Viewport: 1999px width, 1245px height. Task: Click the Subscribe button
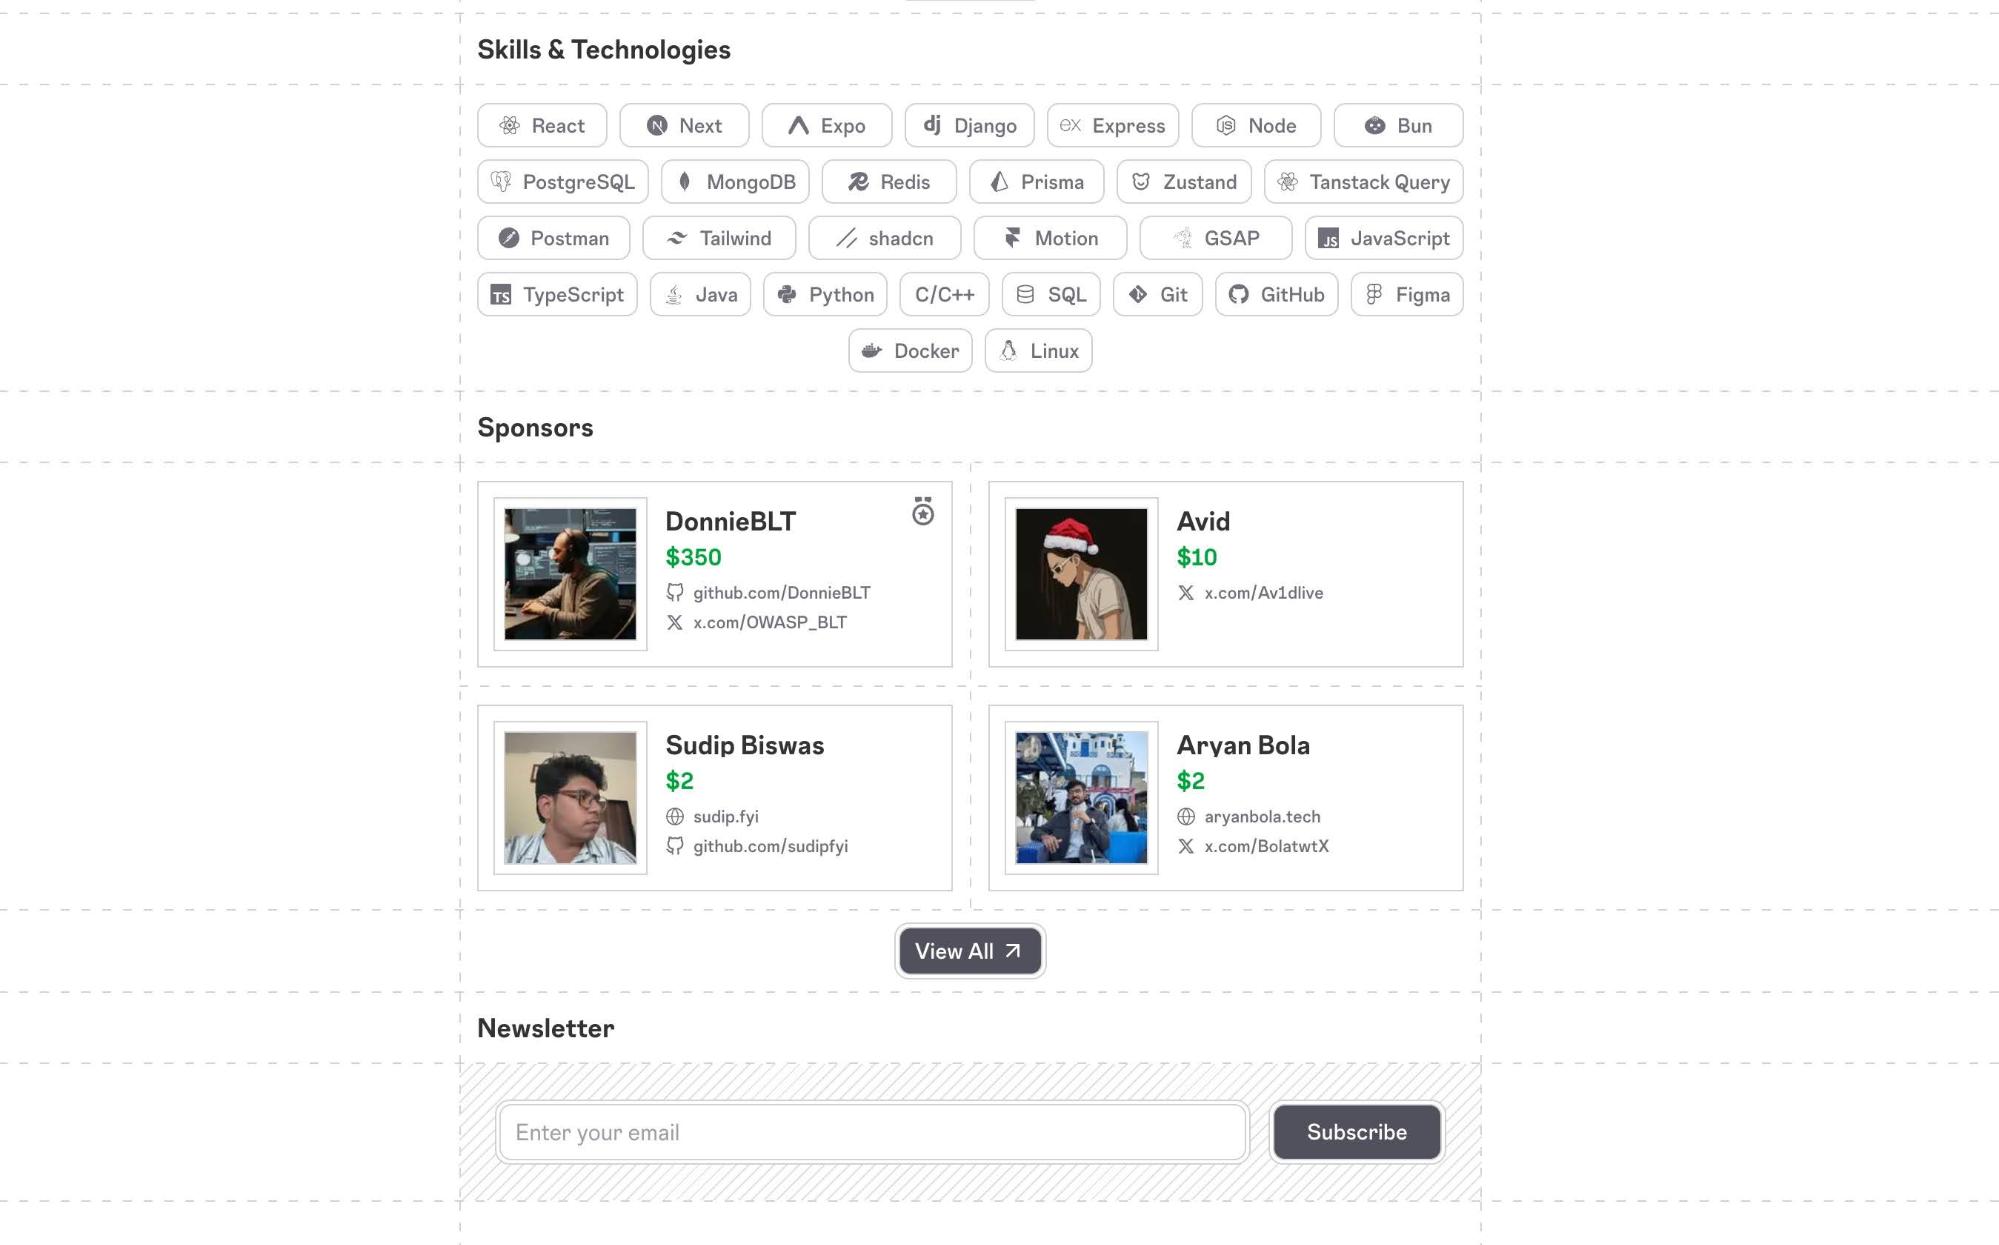pos(1356,1132)
